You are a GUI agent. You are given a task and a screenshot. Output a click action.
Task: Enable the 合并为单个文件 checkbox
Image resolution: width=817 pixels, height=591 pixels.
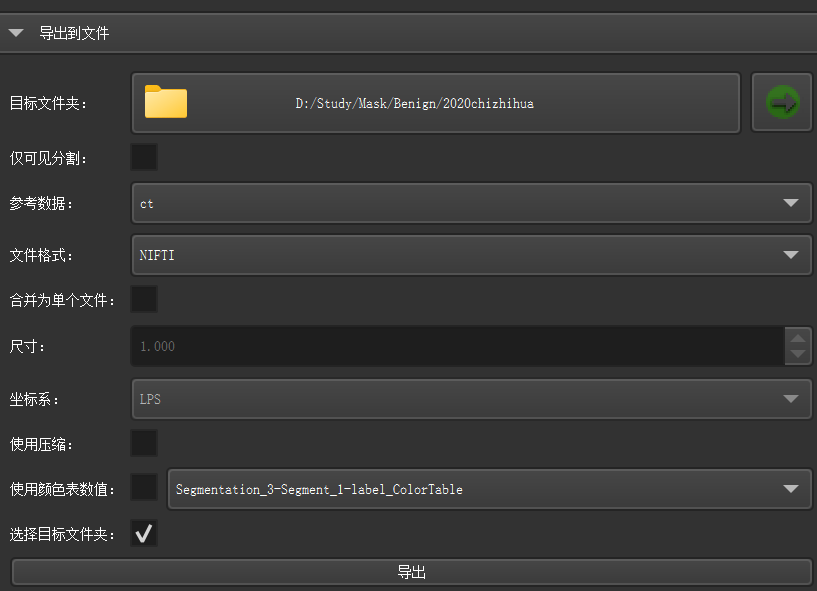tap(144, 299)
